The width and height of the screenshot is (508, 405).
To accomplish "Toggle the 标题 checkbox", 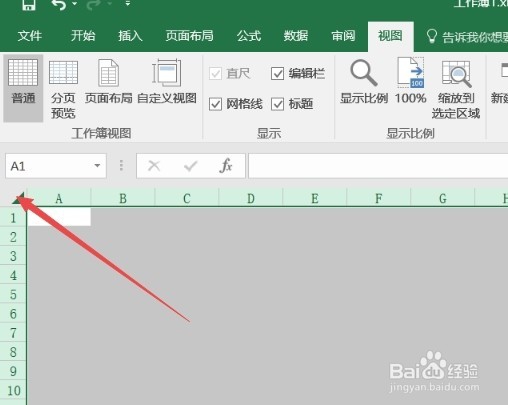I will pyautogui.click(x=277, y=104).
